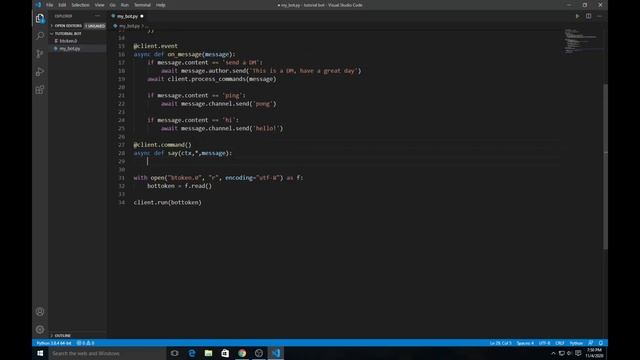This screenshot has width=640, height=360.
Task: Open the View menu
Action: 99,5
